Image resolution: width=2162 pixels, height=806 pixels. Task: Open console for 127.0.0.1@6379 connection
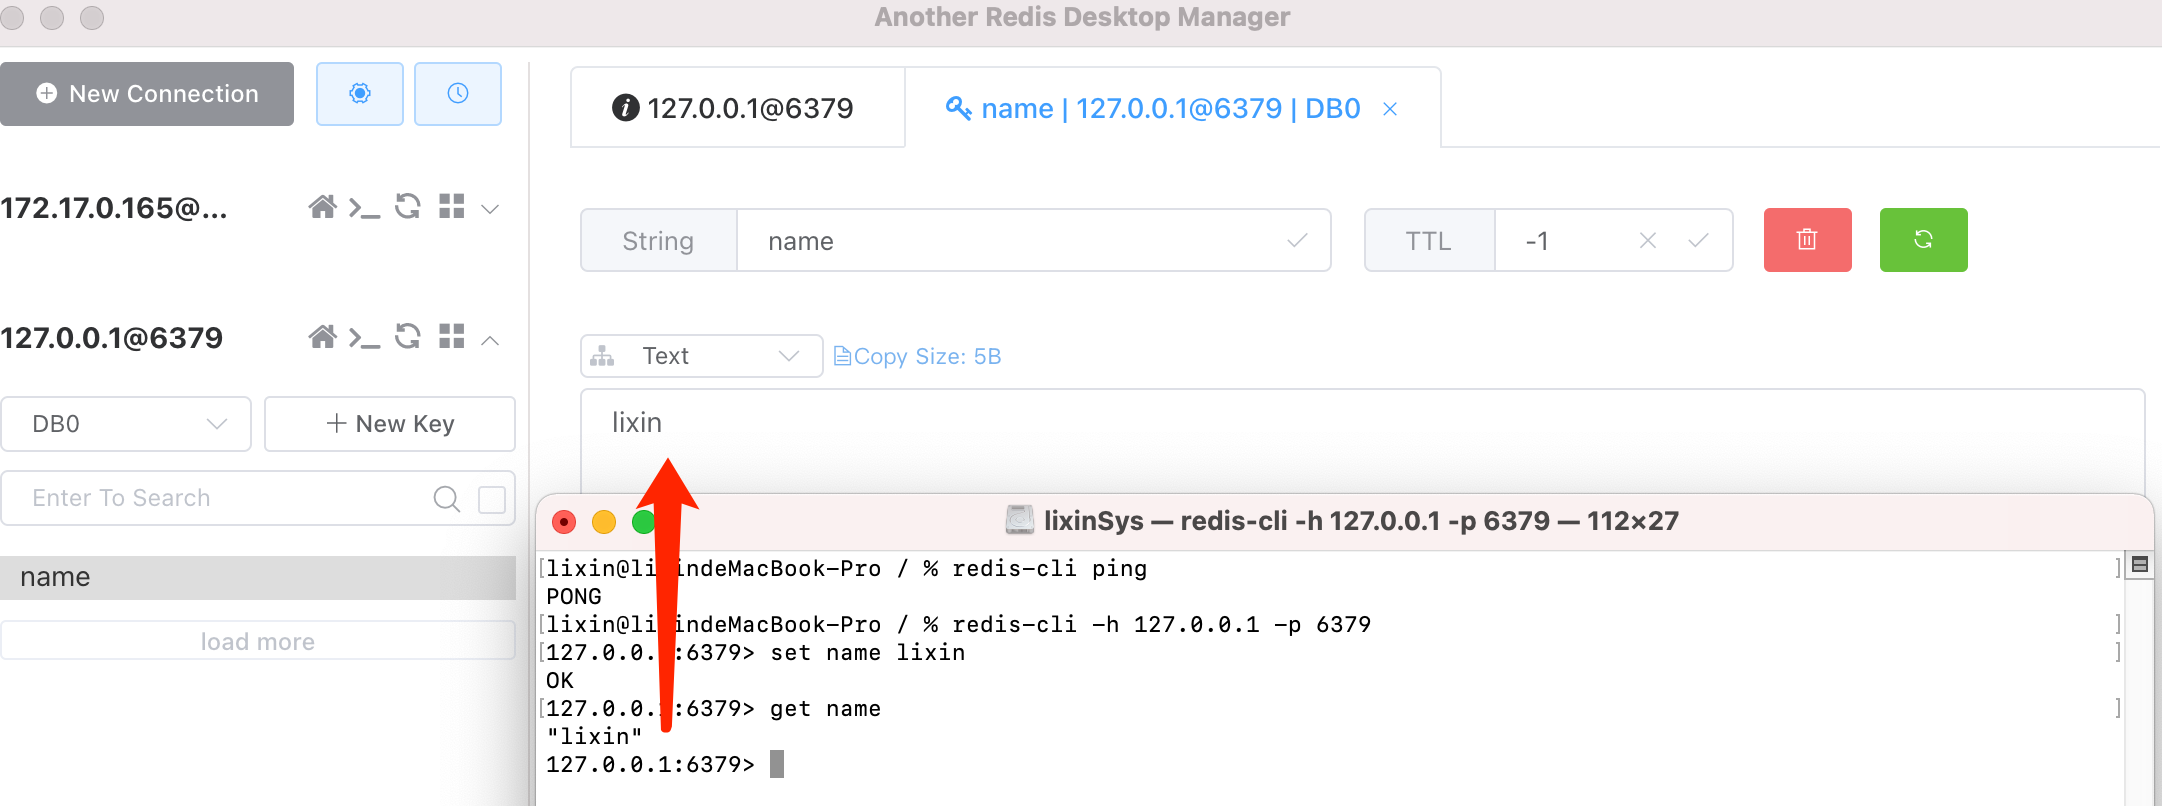tap(364, 338)
